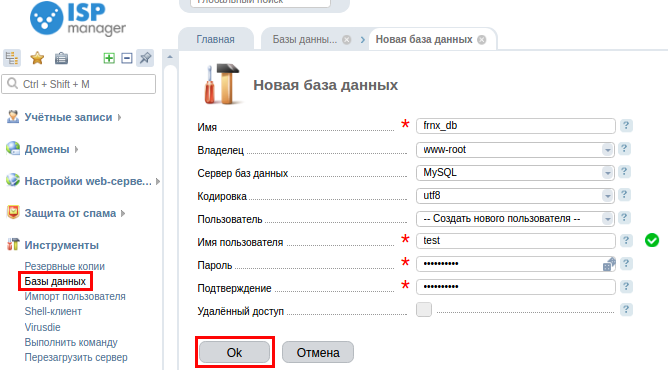
Task: Switch to the Главная tab
Action: pos(216,39)
